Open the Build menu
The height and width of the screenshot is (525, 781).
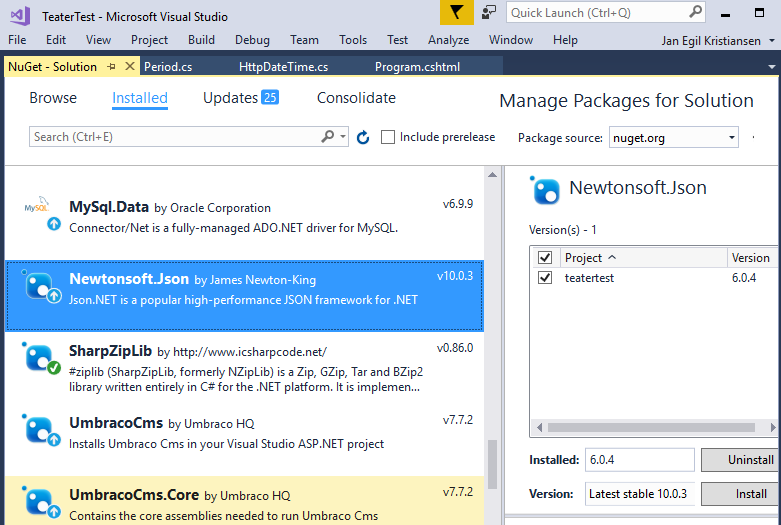click(x=201, y=40)
